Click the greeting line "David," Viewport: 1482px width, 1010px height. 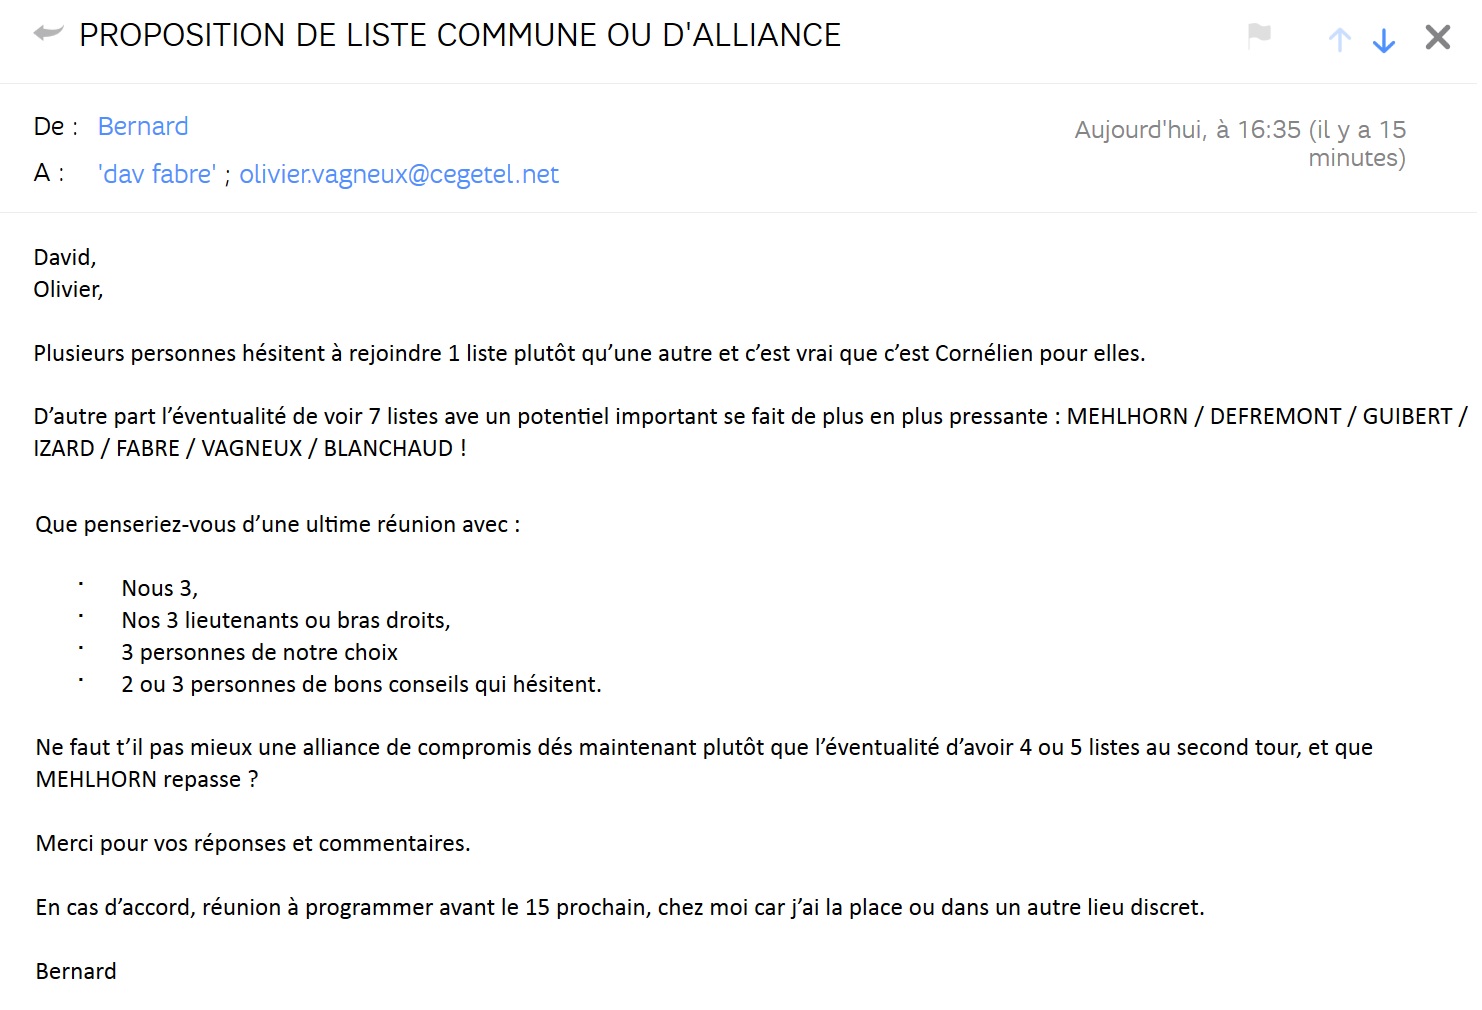pos(65,257)
